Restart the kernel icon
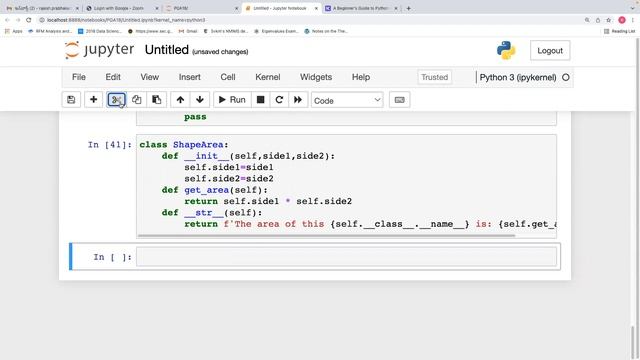This screenshot has width=640, height=360. 279,100
